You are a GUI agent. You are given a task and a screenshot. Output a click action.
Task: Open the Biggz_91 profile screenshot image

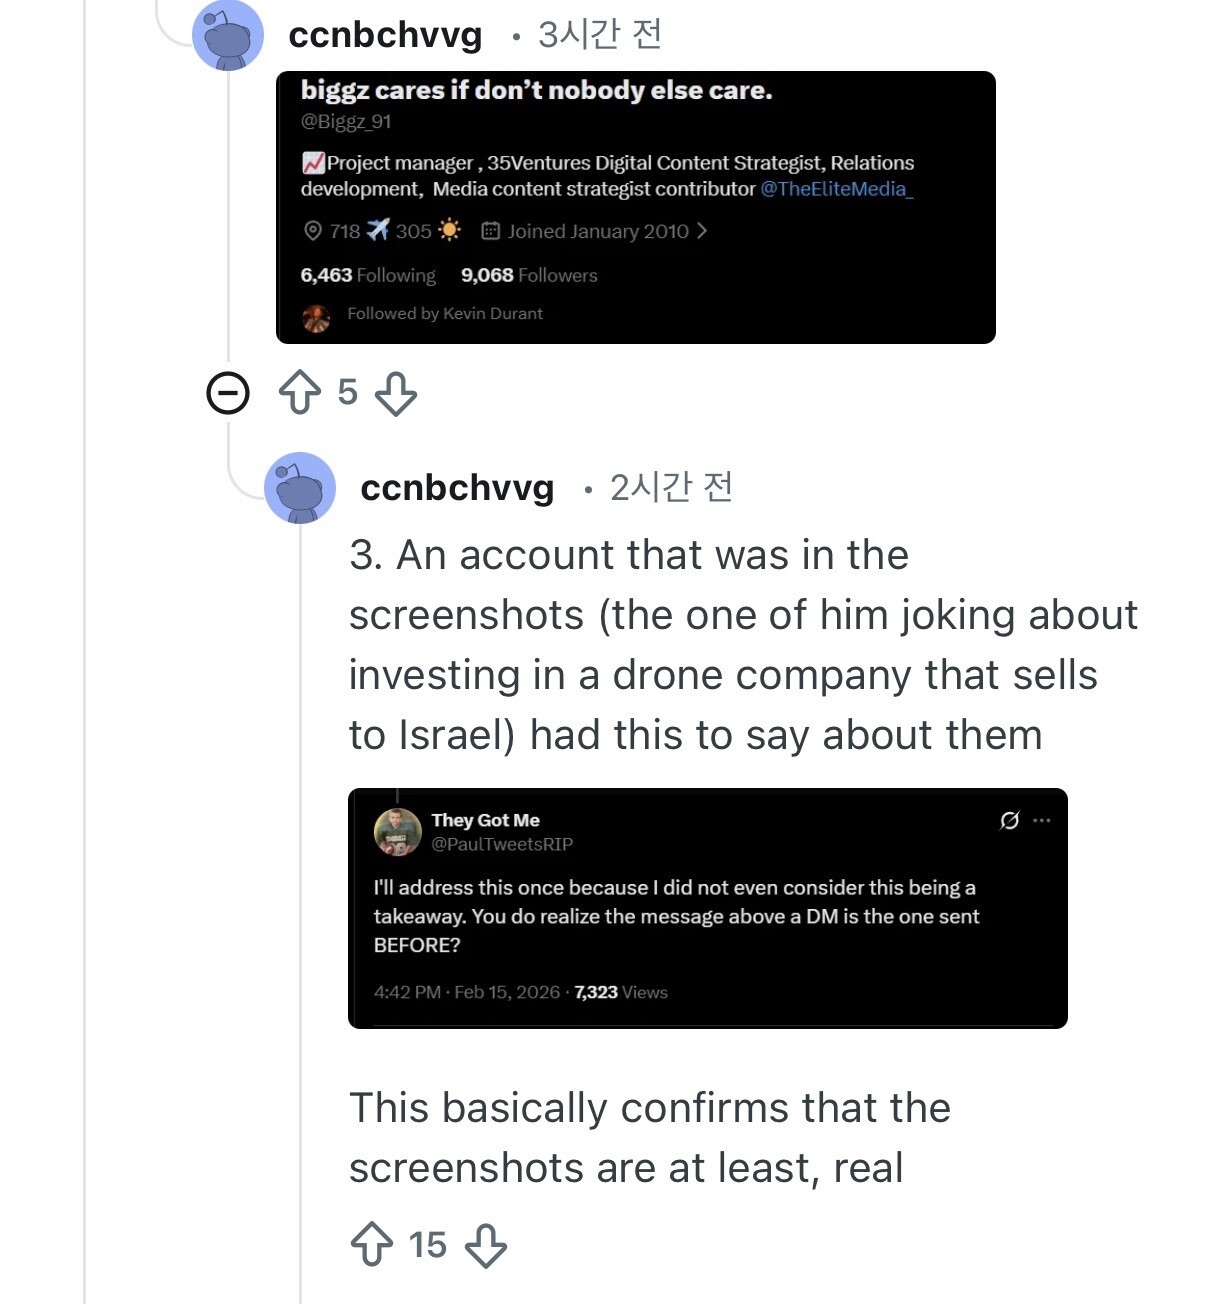[636, 207]
